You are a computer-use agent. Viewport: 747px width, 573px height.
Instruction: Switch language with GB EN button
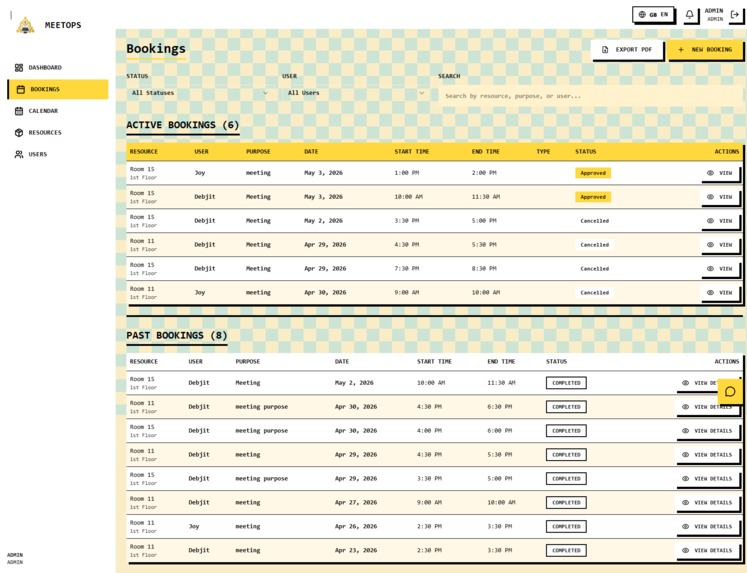653,14
